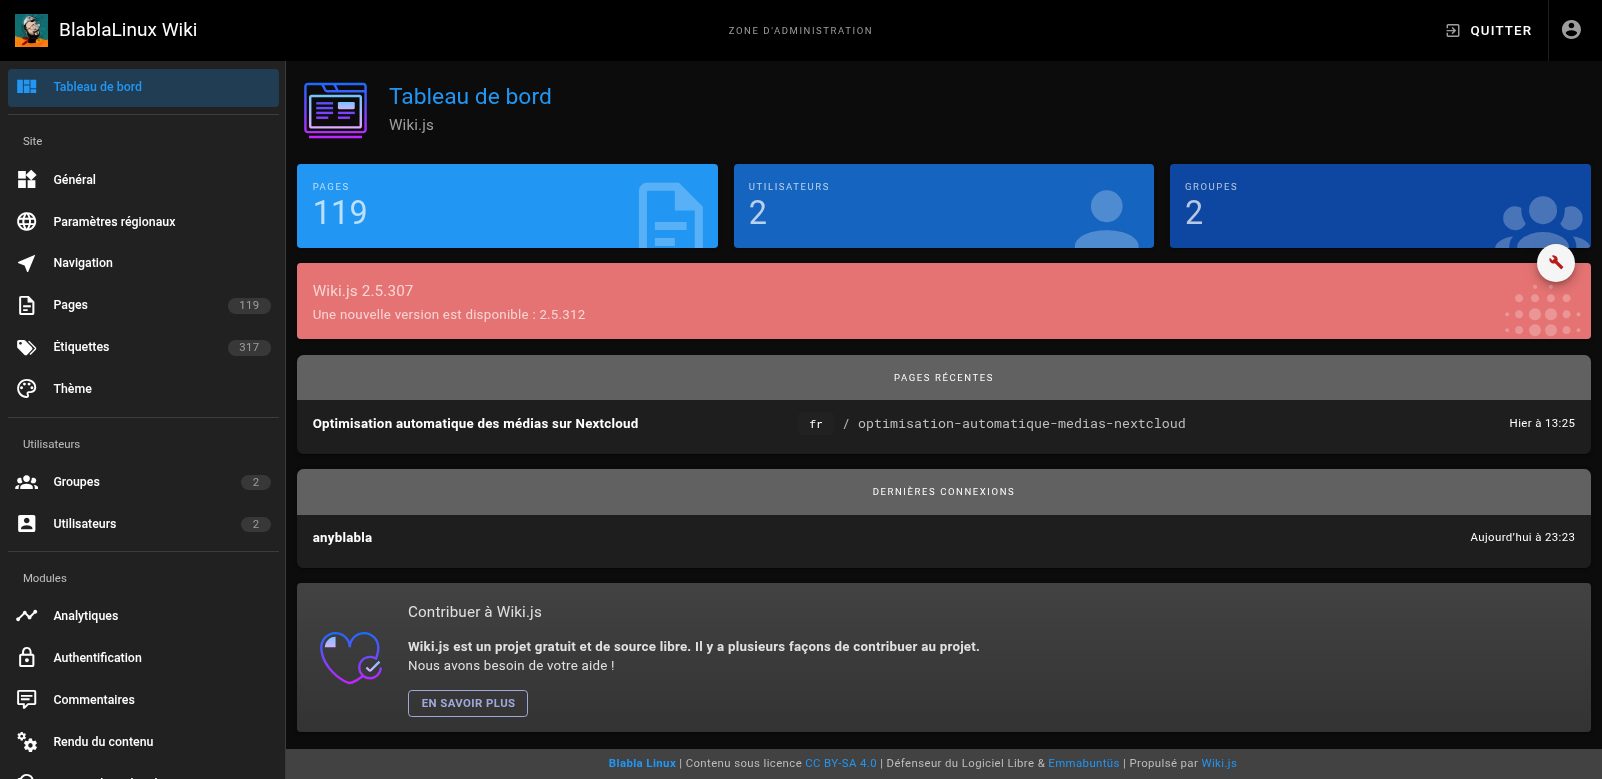Open the Emmabuntüs footer link
Image resolution: width=1602 pixels, height=779 pixels.
coord(1083,763)
